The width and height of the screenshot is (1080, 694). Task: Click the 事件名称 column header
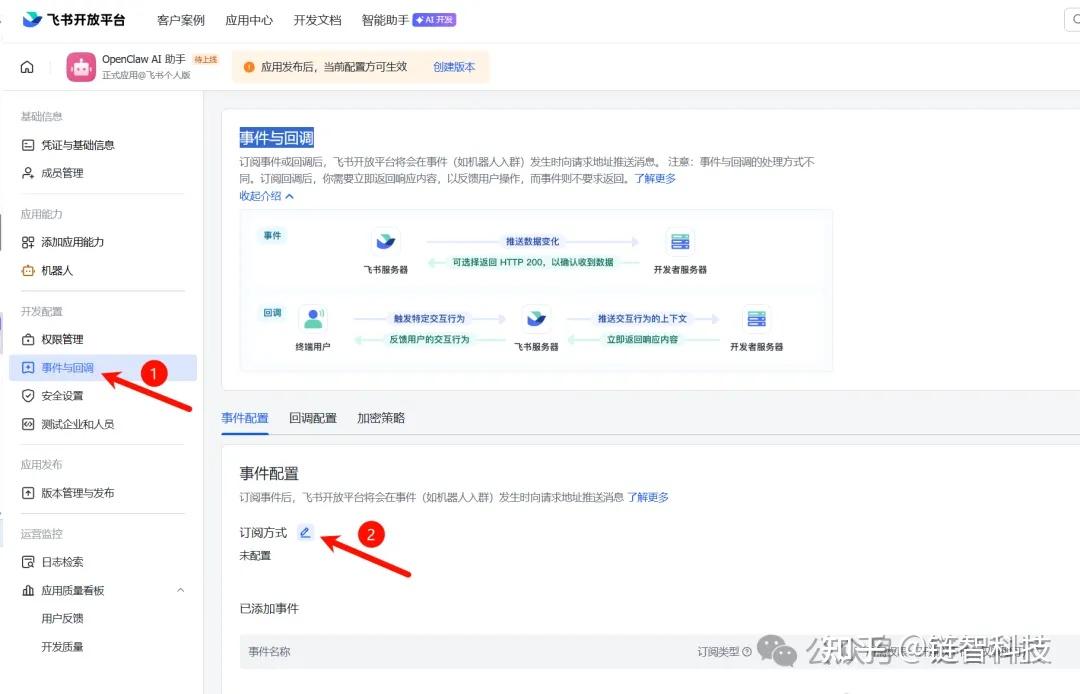(269, 651)
